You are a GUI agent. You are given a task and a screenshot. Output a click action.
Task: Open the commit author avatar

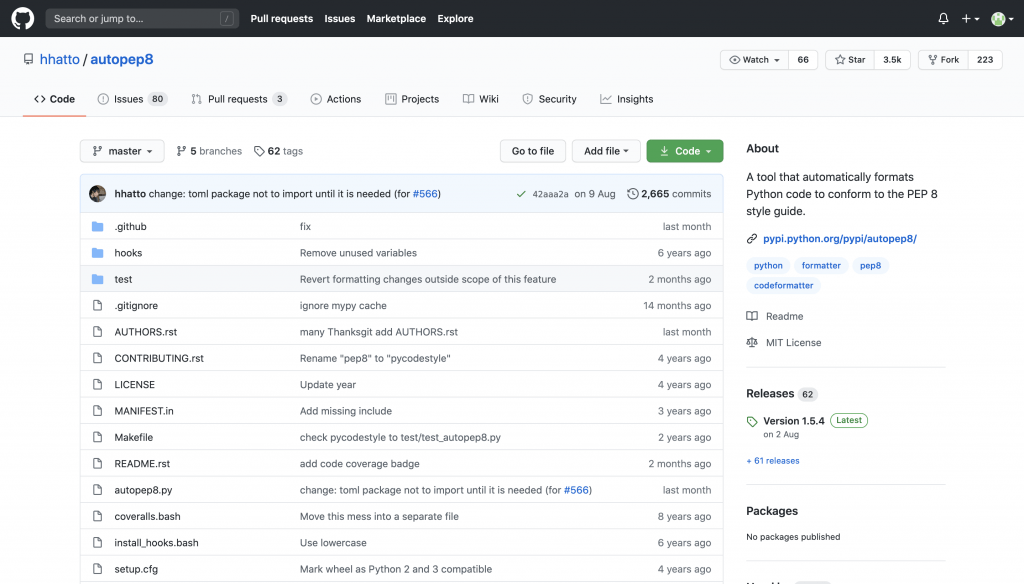[97, 194]
